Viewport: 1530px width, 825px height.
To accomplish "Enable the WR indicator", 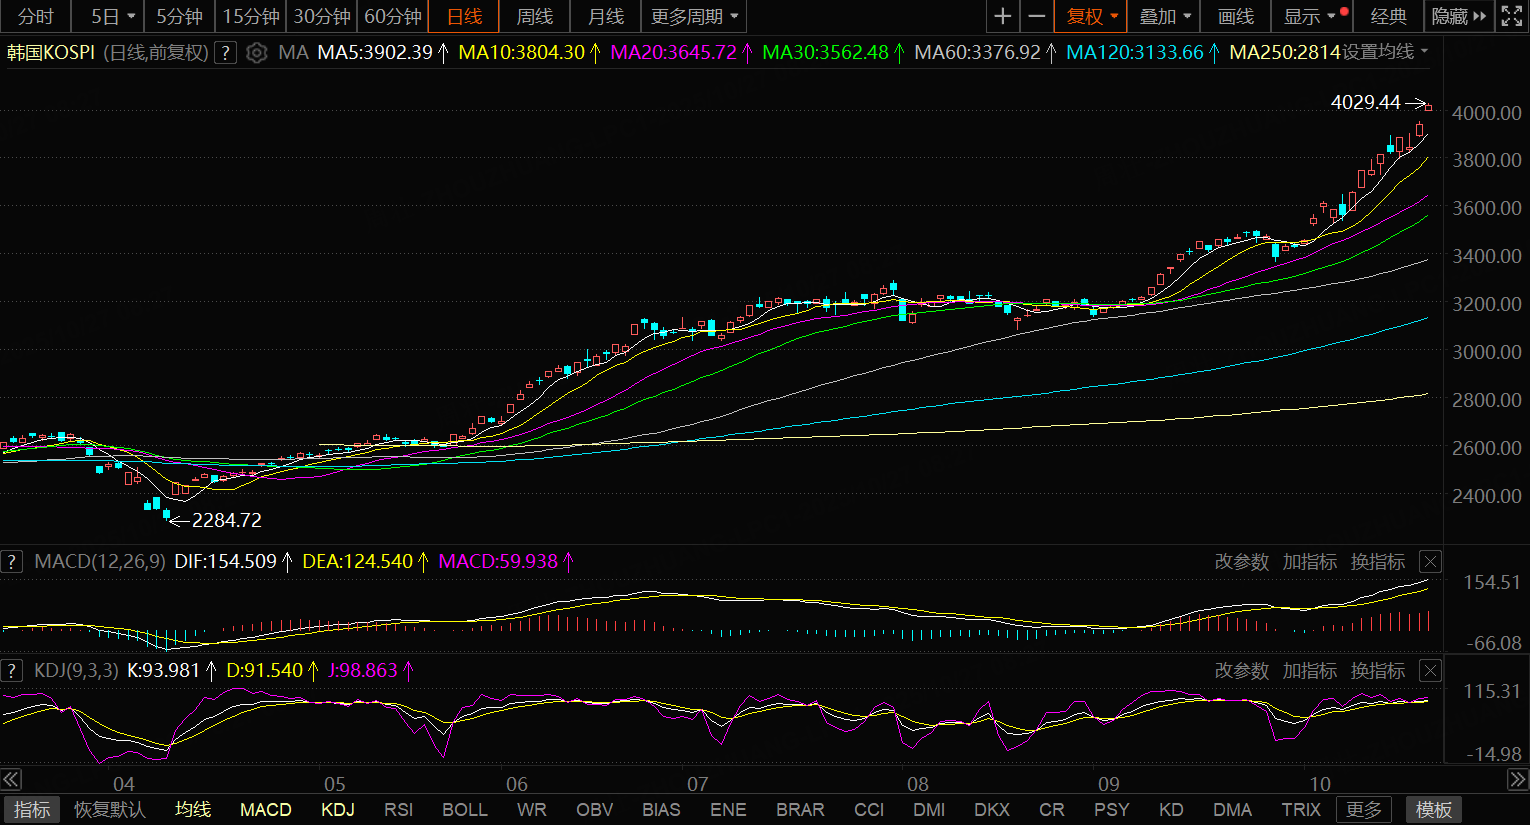I will point(532,810).
